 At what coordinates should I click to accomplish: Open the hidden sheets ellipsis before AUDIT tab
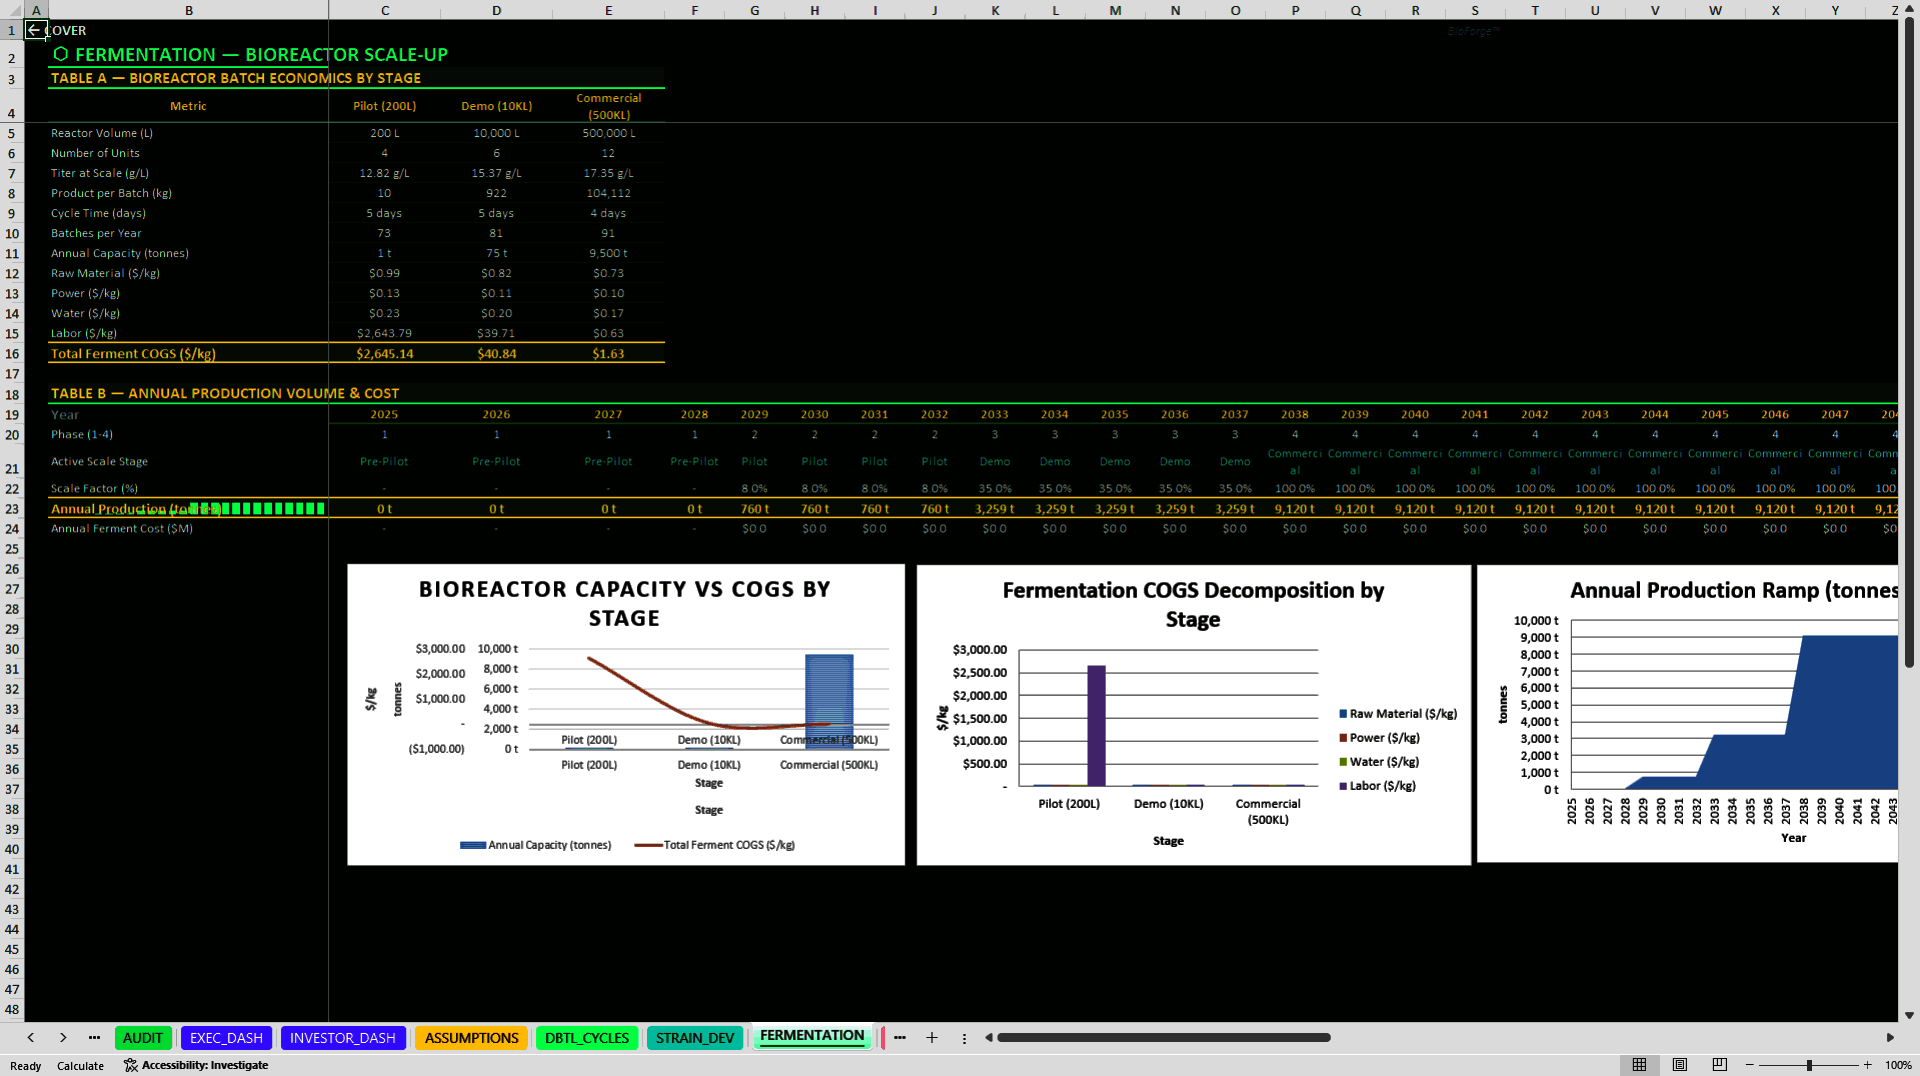click(x=94, y=1038)
